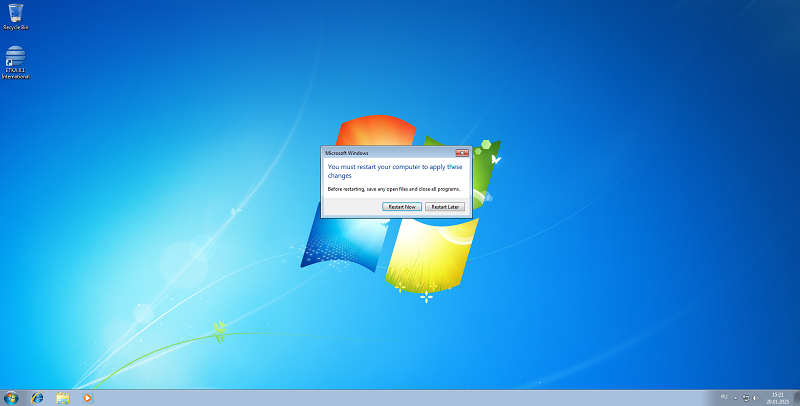Open the Windows Start menu orb
This screenshot has width=800, height=406.
pyautogui.click(x=11, y=398)
